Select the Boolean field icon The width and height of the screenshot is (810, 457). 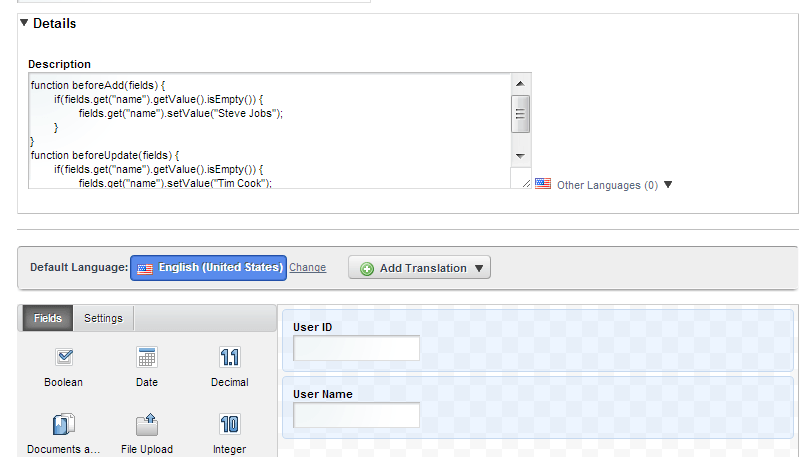[x=63, y=357]
